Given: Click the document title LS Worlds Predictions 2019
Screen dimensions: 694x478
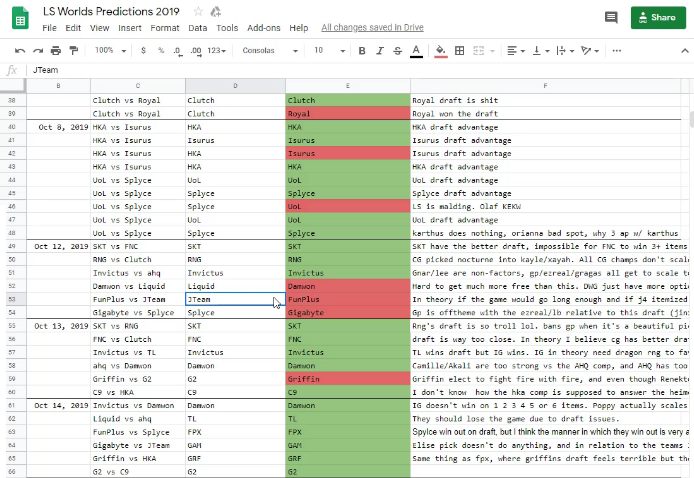Looking at the screenshot, I should [x=111, y=12].
